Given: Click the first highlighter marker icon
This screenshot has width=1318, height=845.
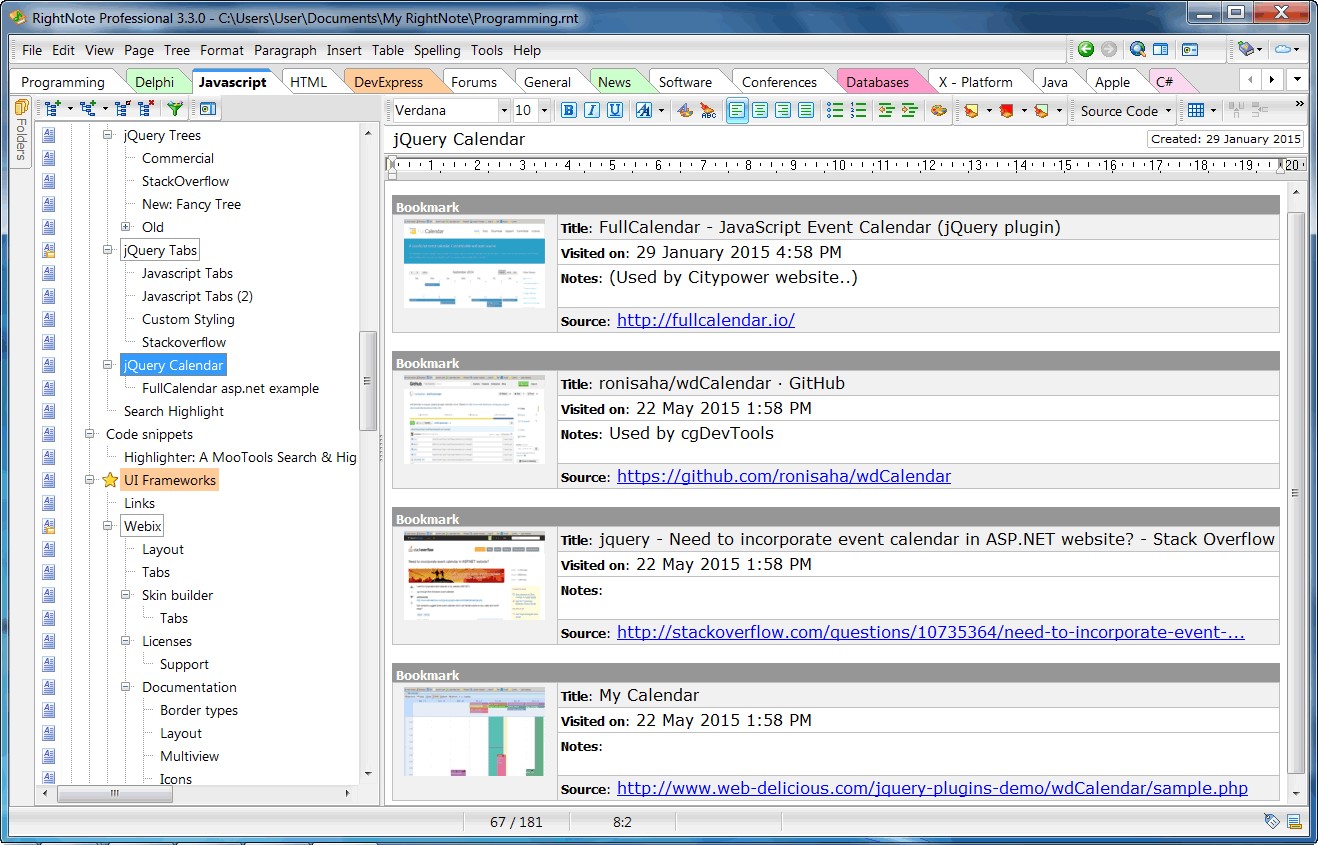Looking at the screenshot, I should coord(970,111).
